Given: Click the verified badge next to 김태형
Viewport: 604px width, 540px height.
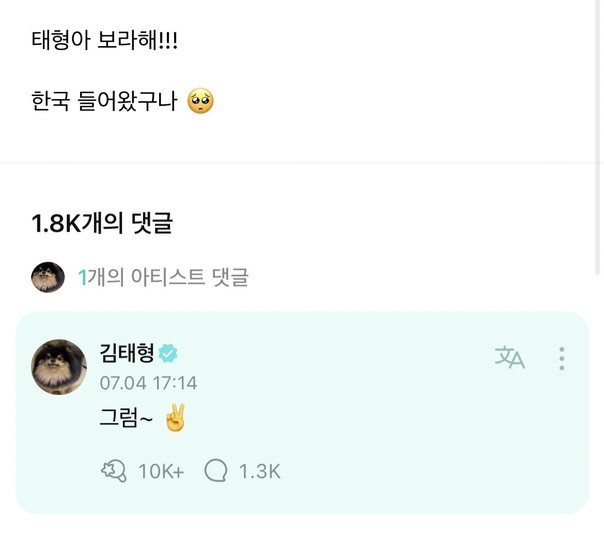Looking at the screenshot, I should 169,353.
